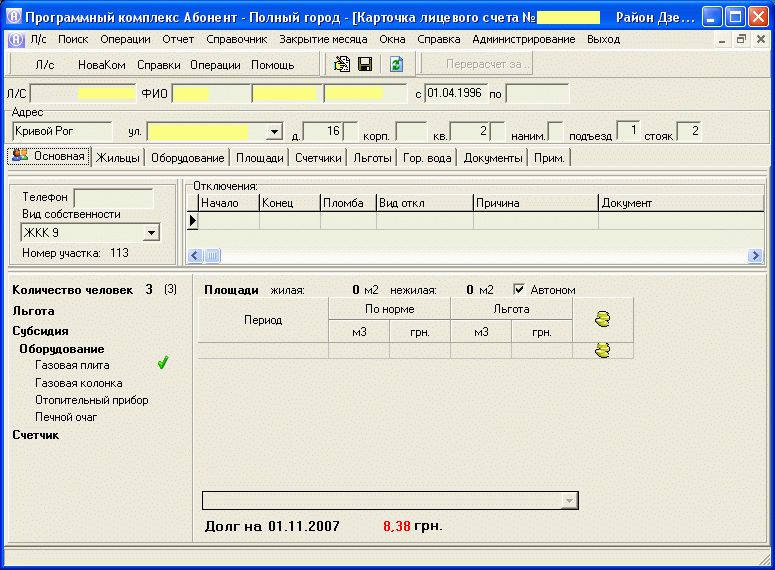Click the Выход menu item
Screen dimensions: 775x570
[x=603, y=39]
